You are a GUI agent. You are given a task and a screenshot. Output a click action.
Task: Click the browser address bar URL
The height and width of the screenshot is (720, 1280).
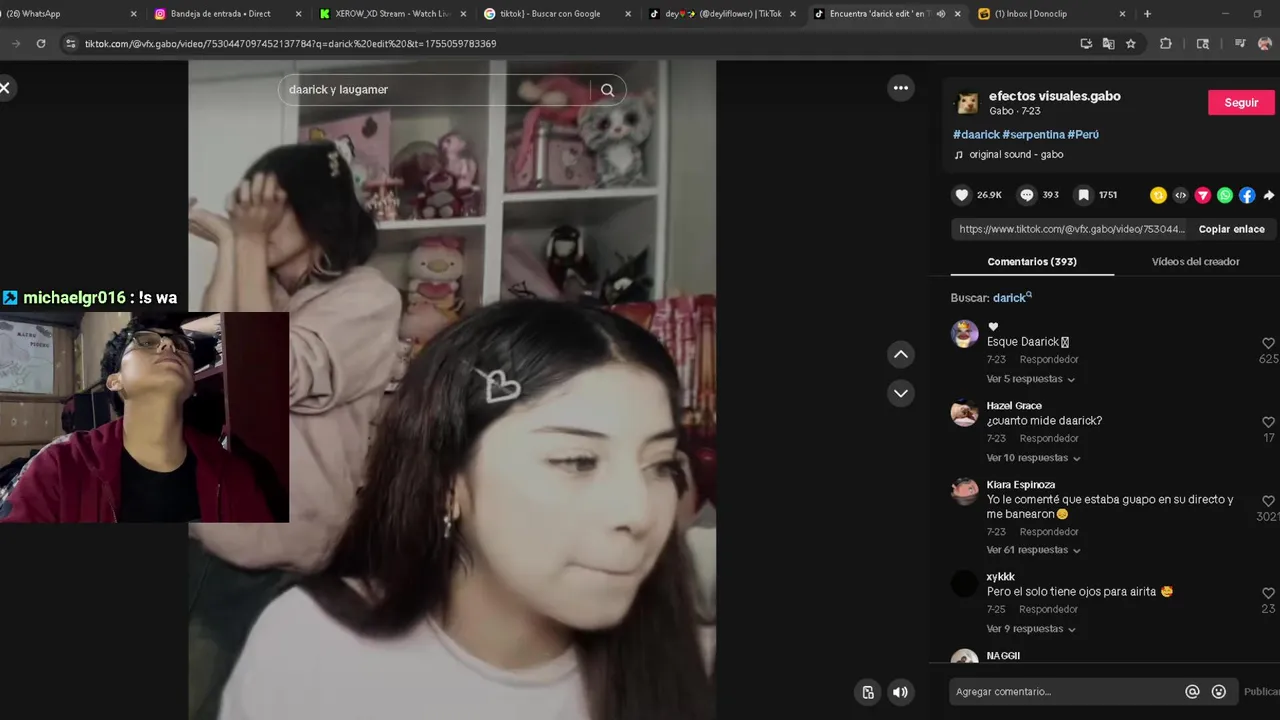pyautogui.click(x=290, y=44)
